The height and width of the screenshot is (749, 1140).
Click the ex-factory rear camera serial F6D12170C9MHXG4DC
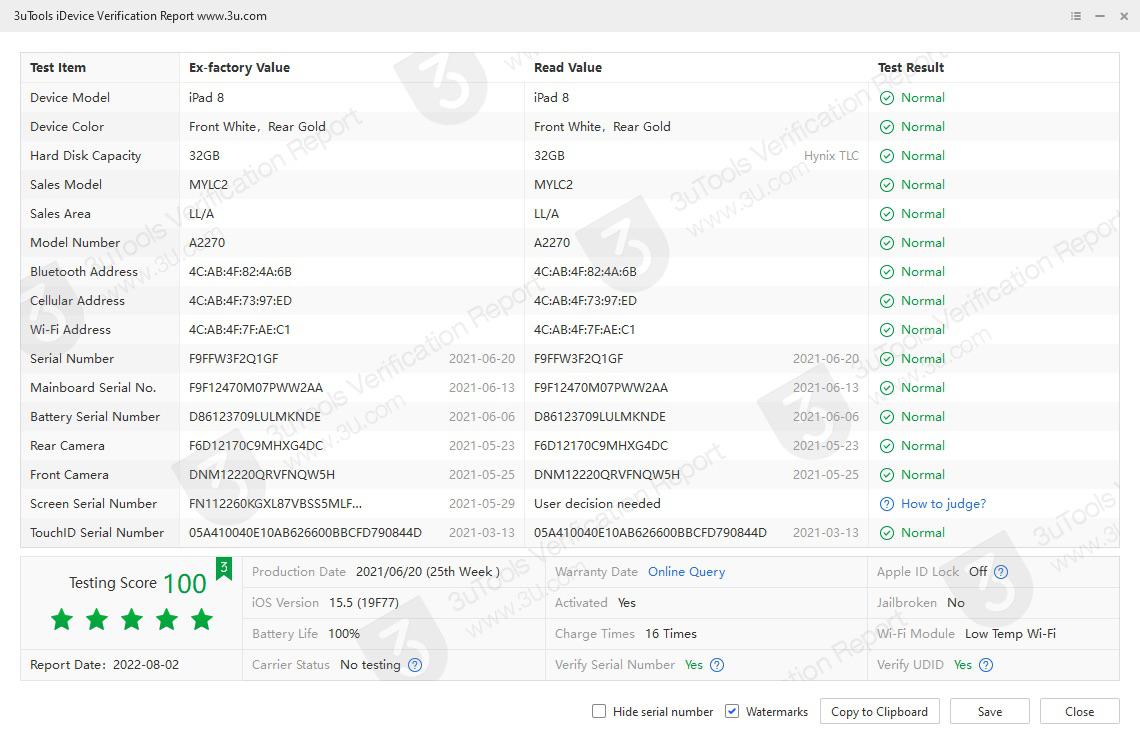(x=256, y=446)
